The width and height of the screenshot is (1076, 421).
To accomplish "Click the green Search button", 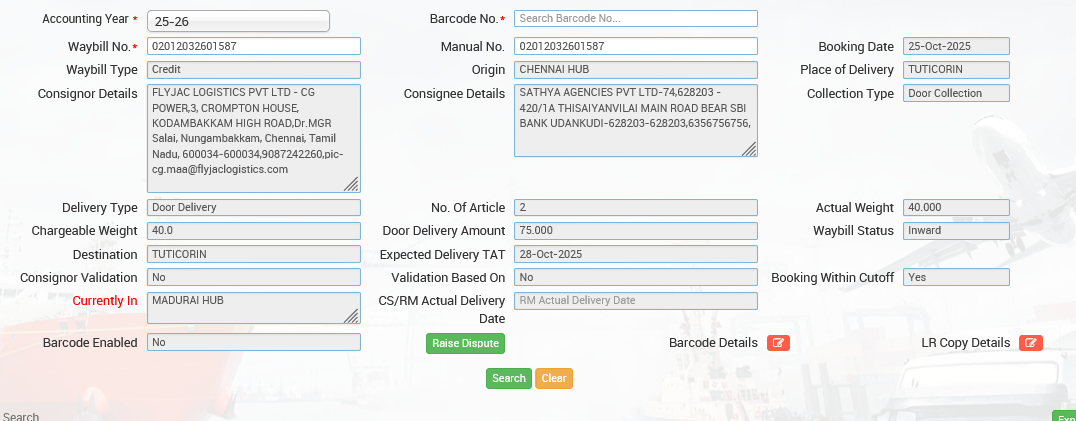I will click(508, 378).
